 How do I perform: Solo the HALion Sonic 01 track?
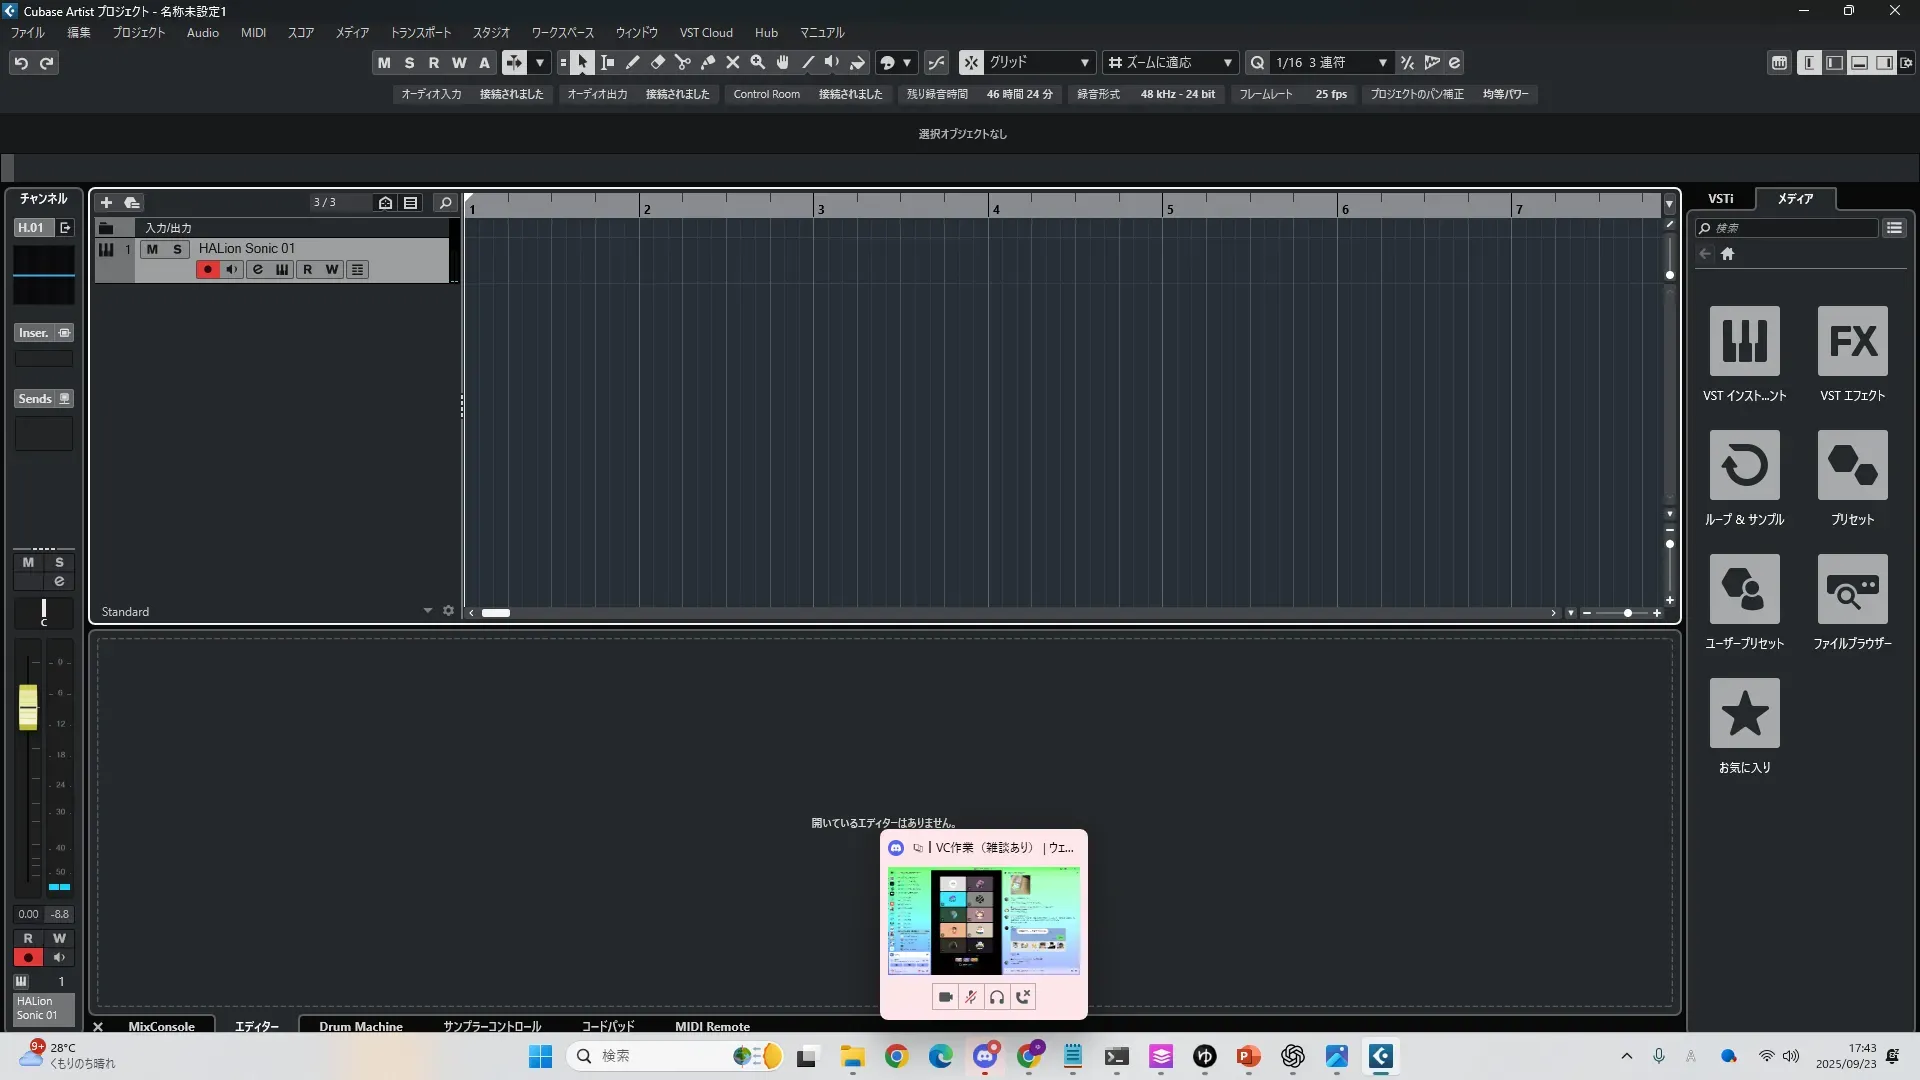click(177, 249)
